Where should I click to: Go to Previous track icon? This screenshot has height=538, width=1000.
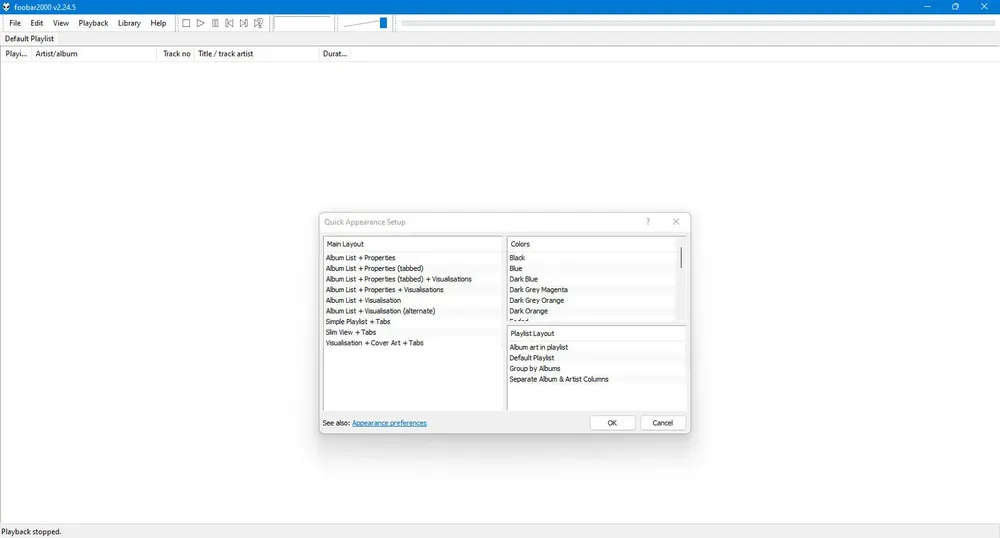coord(229,23)
